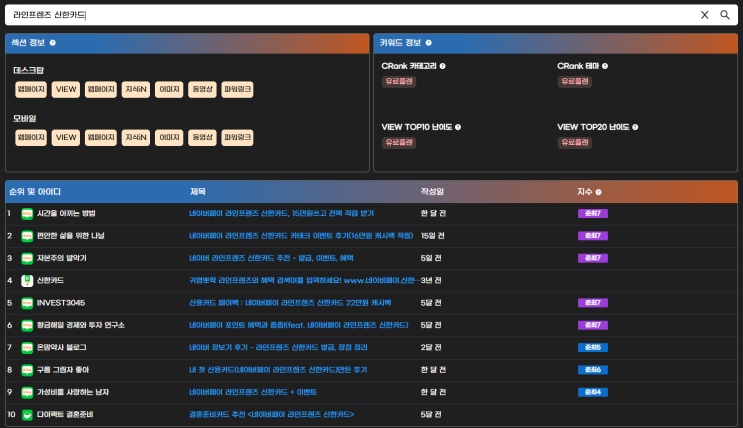Select the 데스크탑 파워링크 section chip
The width and height of the screenshot is (743, 428).
[x=237, y=89]
